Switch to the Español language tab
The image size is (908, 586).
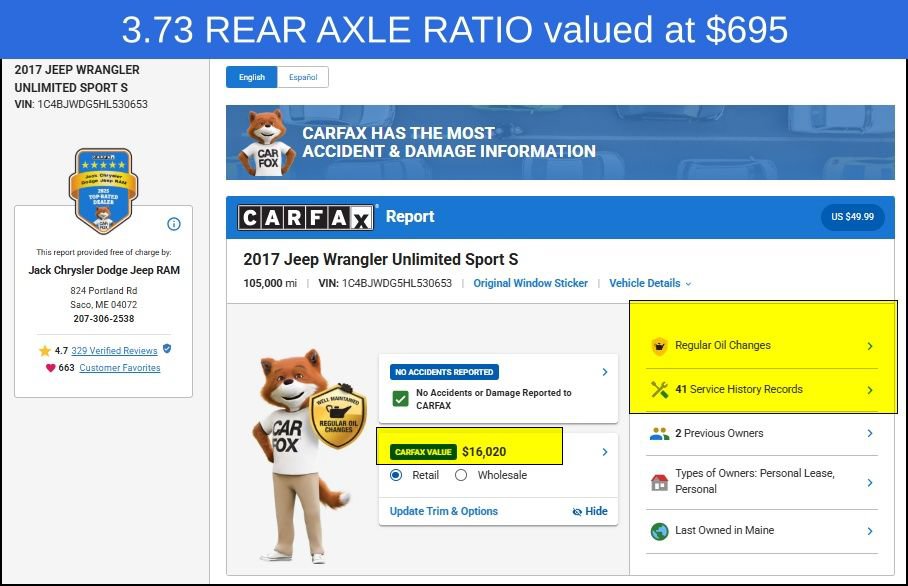(303, 77)
